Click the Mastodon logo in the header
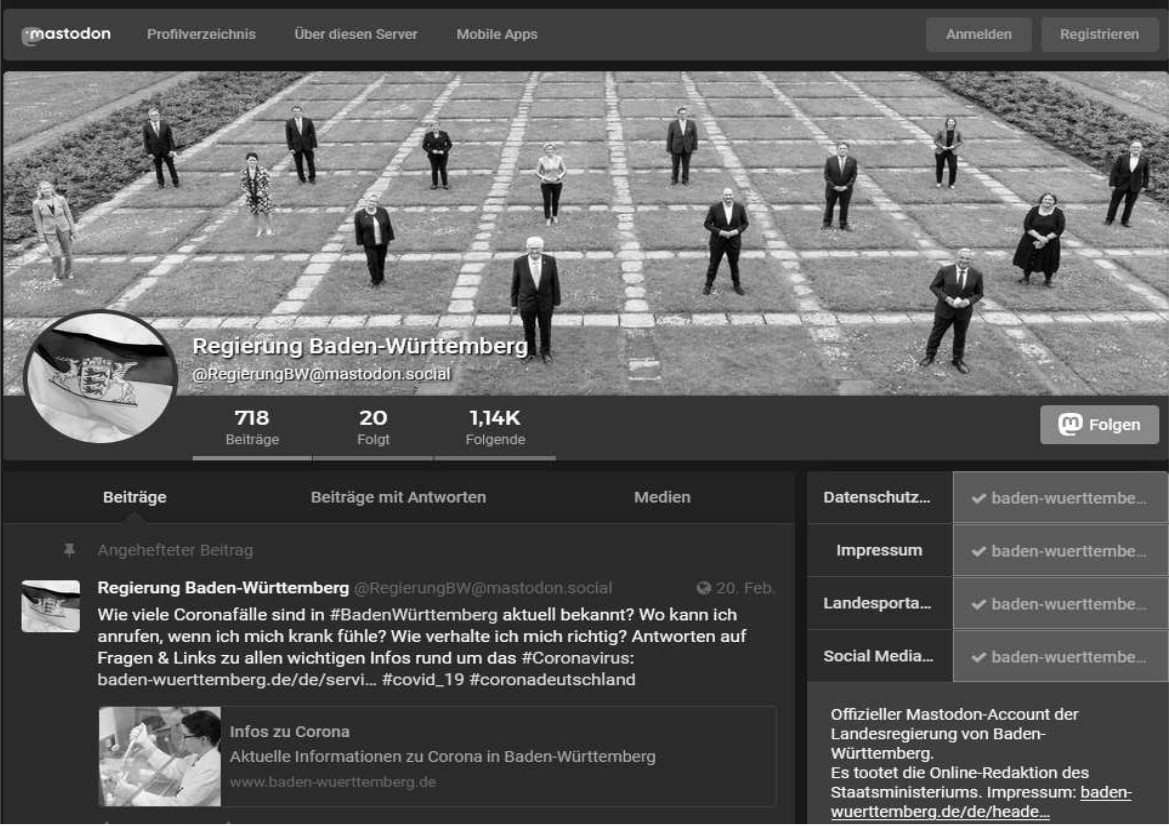Image resolution: width=1169 pixels, height=826 pixels. coord(66,34)
